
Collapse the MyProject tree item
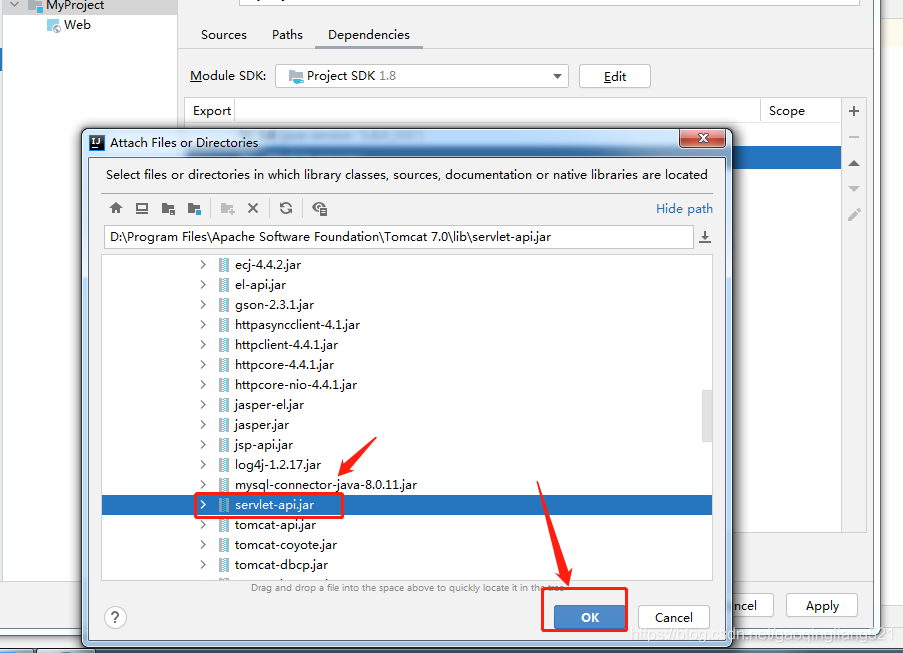pyautogui.click(x=13, y=6)
